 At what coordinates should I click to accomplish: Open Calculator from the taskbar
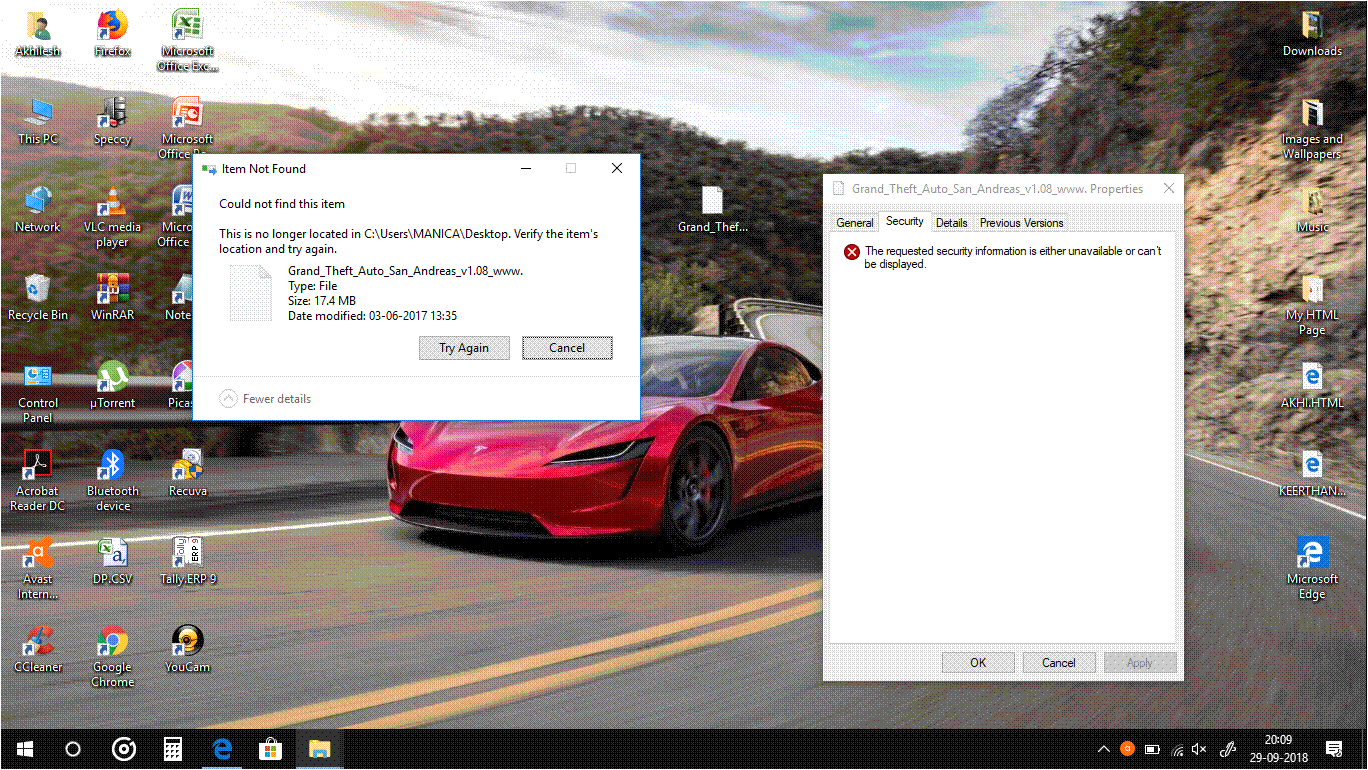[x=172, y=749]
